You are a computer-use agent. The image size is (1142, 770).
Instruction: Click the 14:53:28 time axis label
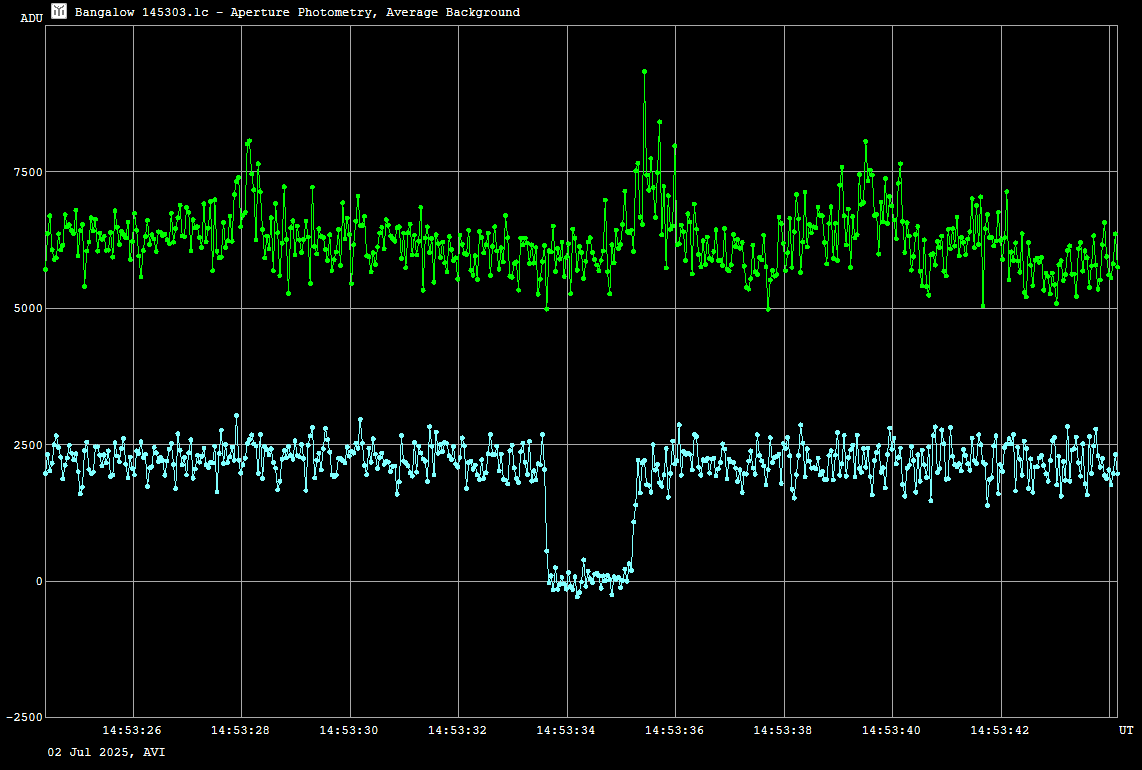pyautogui.click(x=240, y=730)
